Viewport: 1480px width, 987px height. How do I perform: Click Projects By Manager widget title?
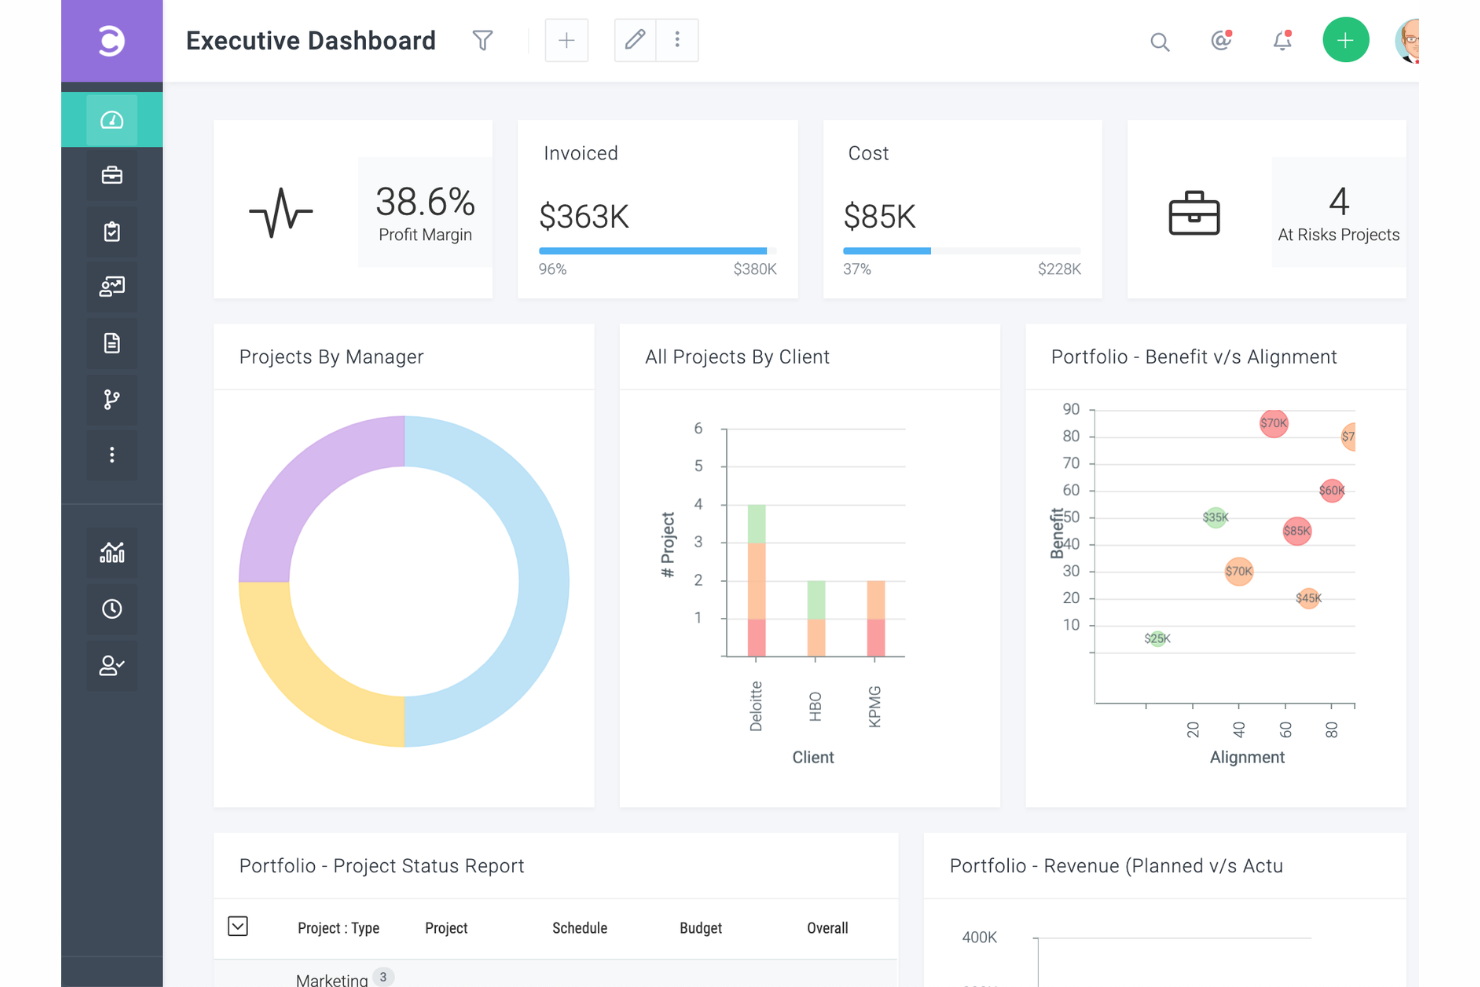coord(331,357)
